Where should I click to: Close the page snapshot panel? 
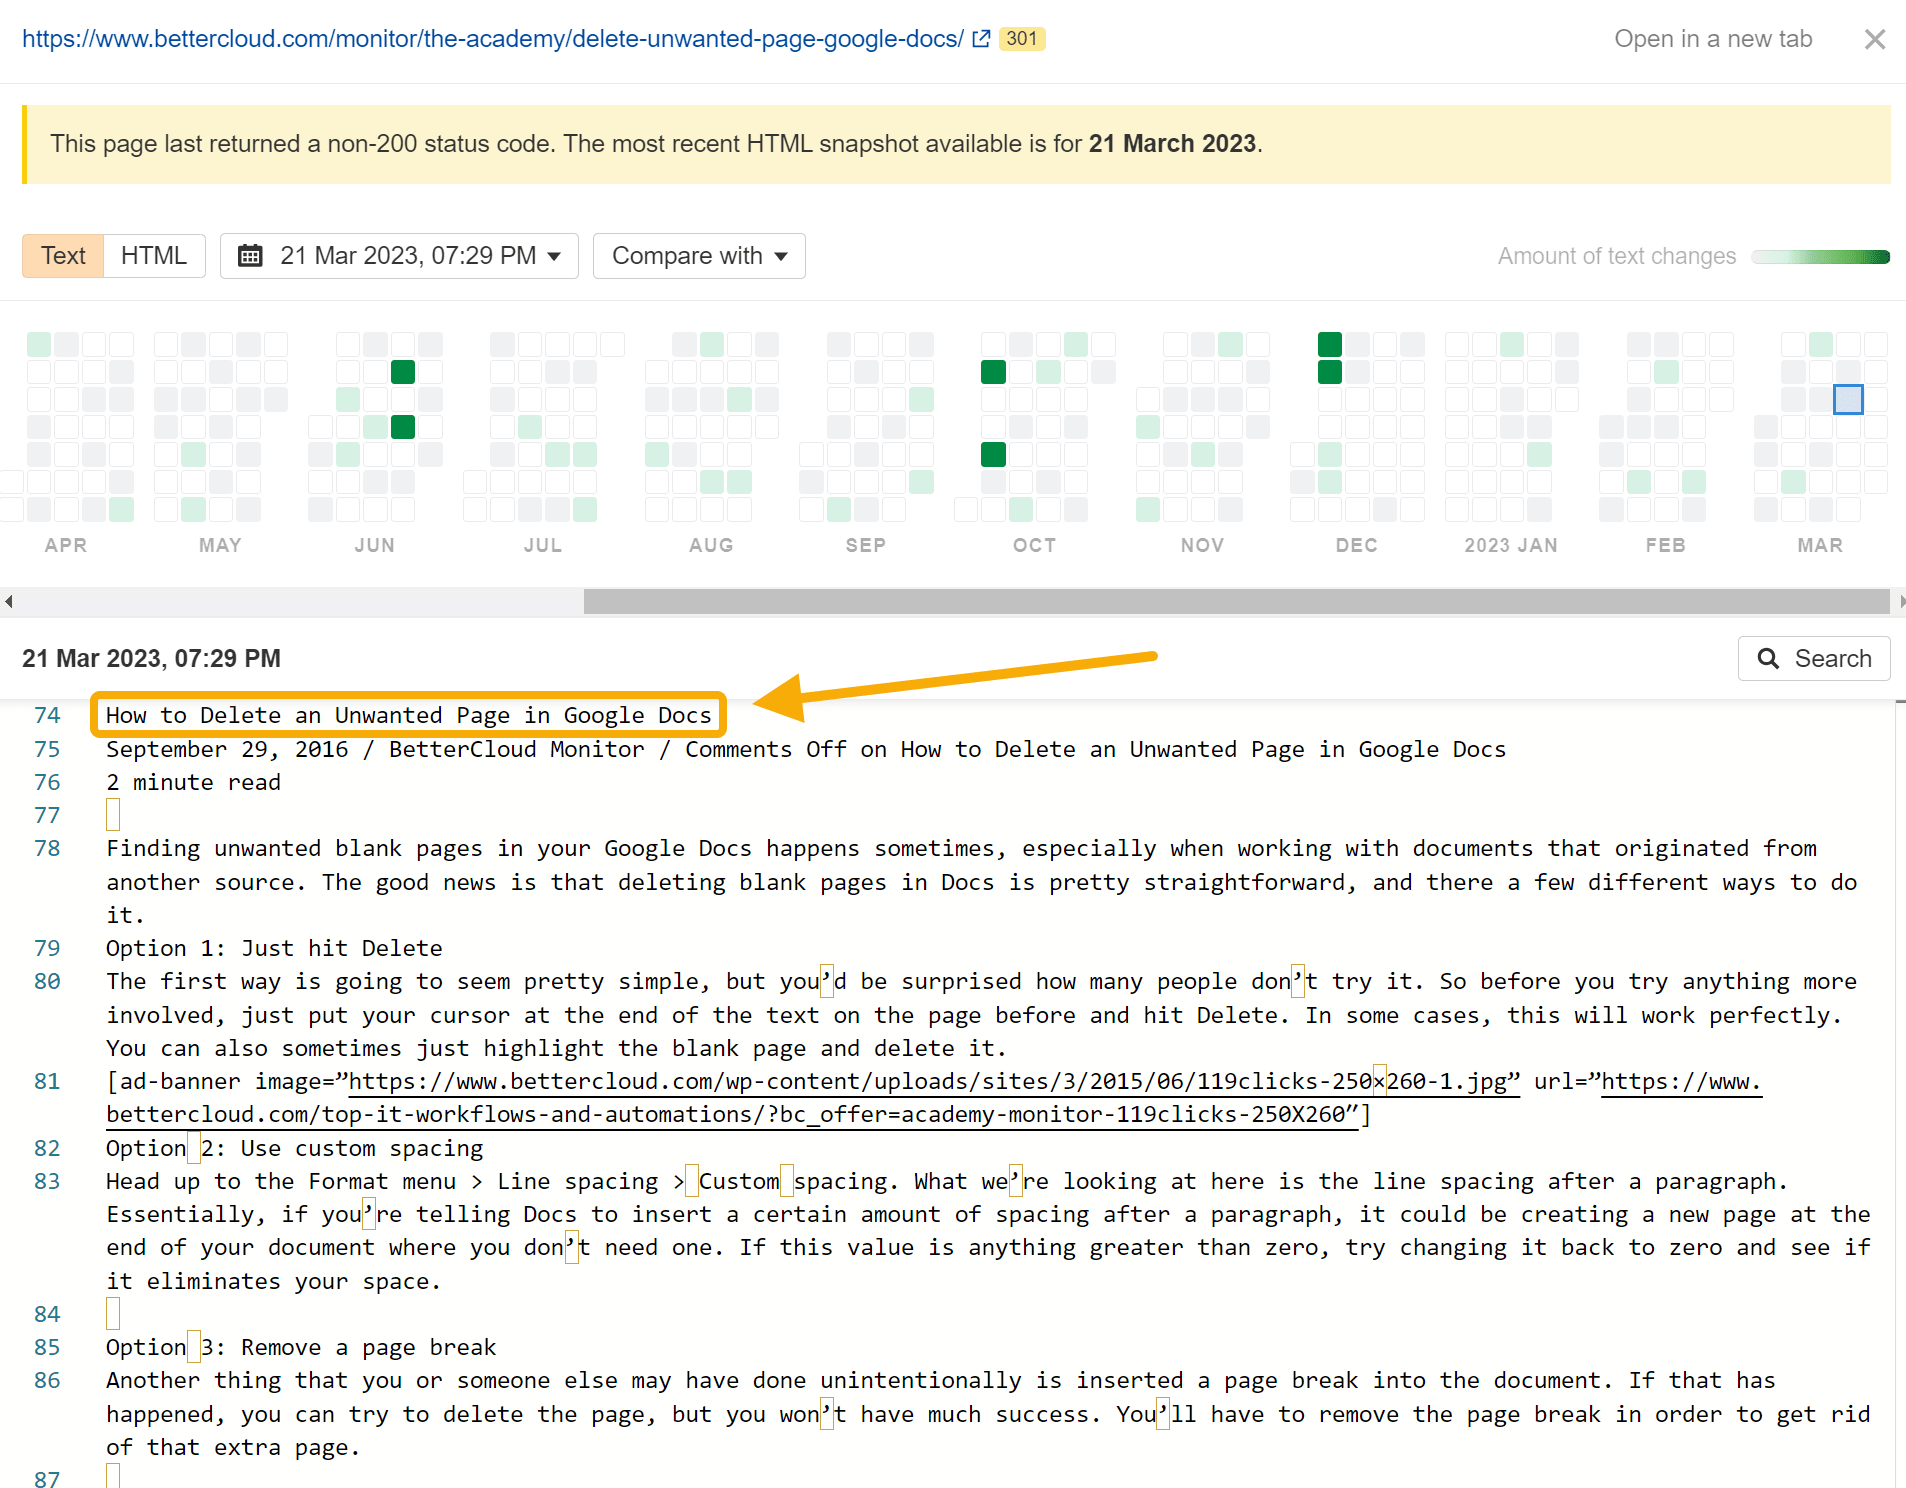tap(1874, 39)
